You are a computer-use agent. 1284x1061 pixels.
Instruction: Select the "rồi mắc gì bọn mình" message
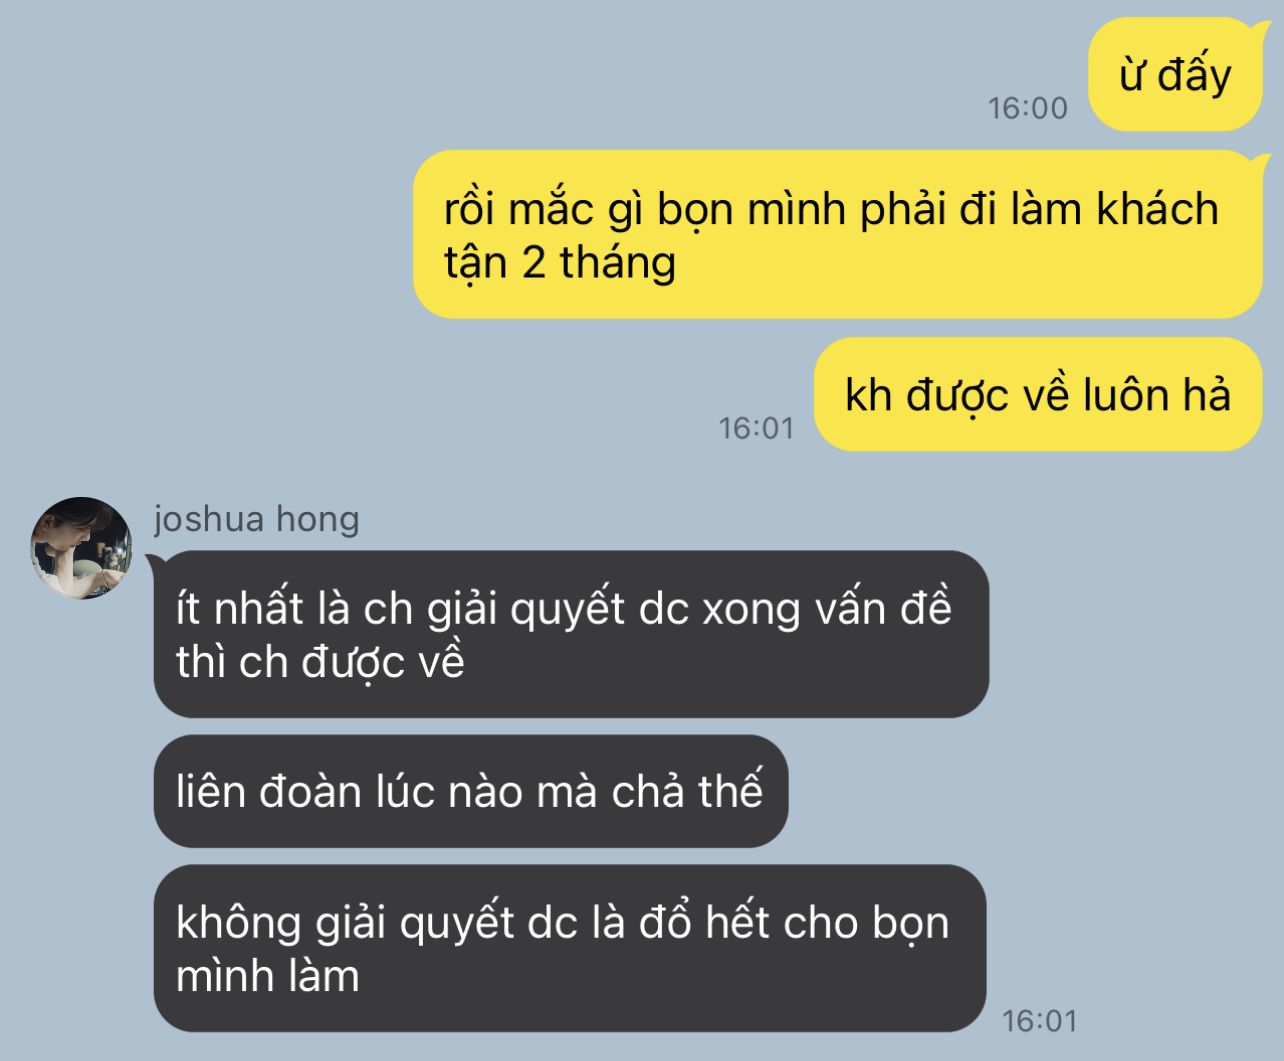click(838, 234)
